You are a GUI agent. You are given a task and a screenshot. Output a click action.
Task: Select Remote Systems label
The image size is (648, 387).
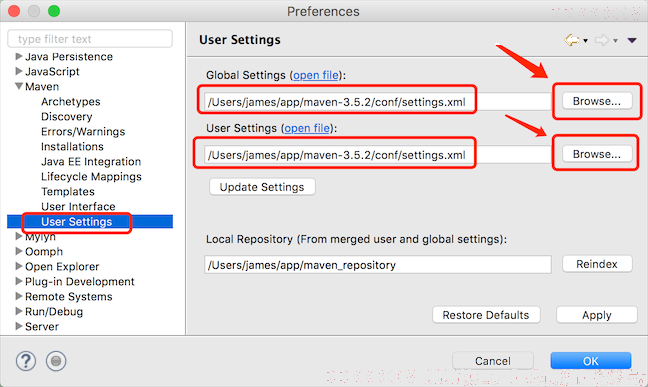[69, 296]
